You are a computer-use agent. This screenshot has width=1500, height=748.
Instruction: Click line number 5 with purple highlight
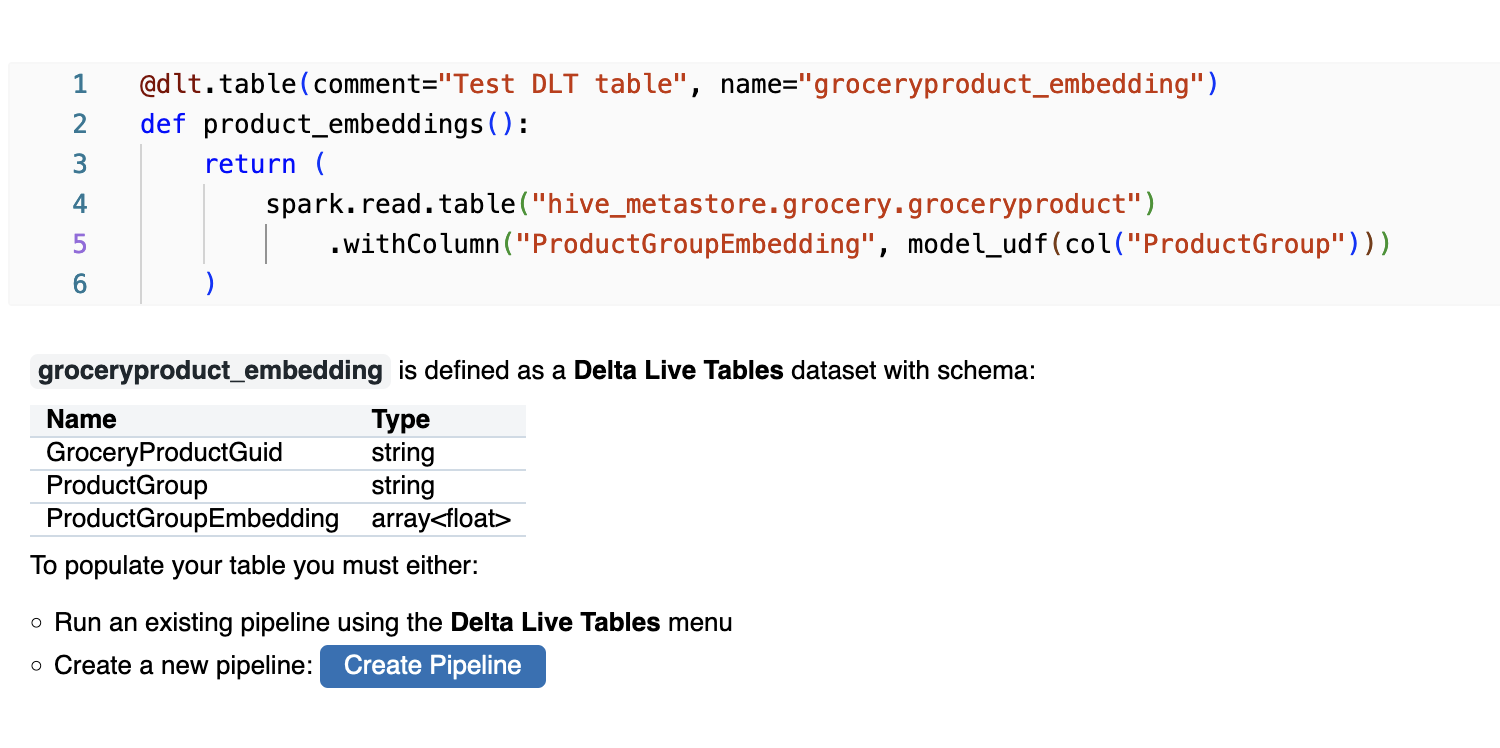80,243
